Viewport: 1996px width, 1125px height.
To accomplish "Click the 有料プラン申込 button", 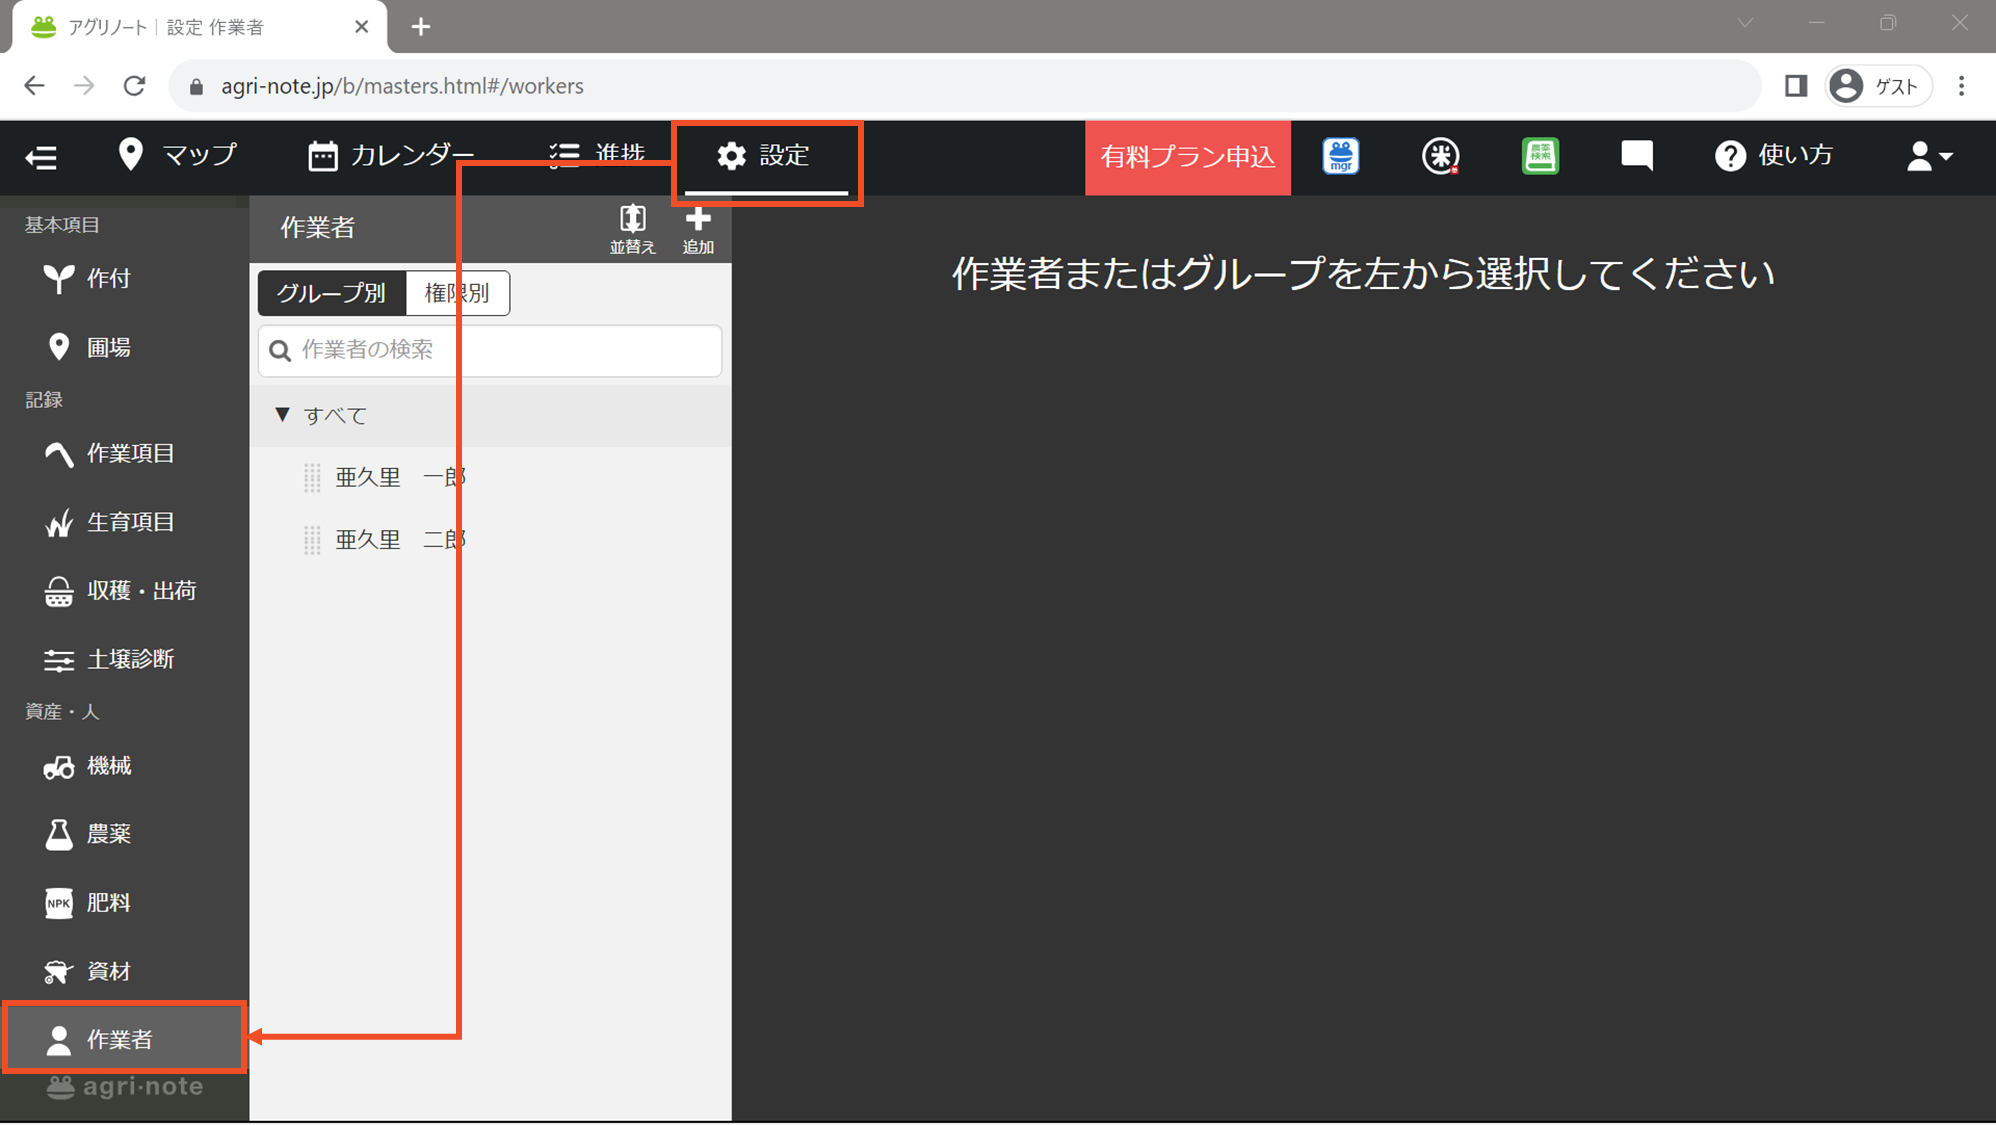I will coord(1188,157).
